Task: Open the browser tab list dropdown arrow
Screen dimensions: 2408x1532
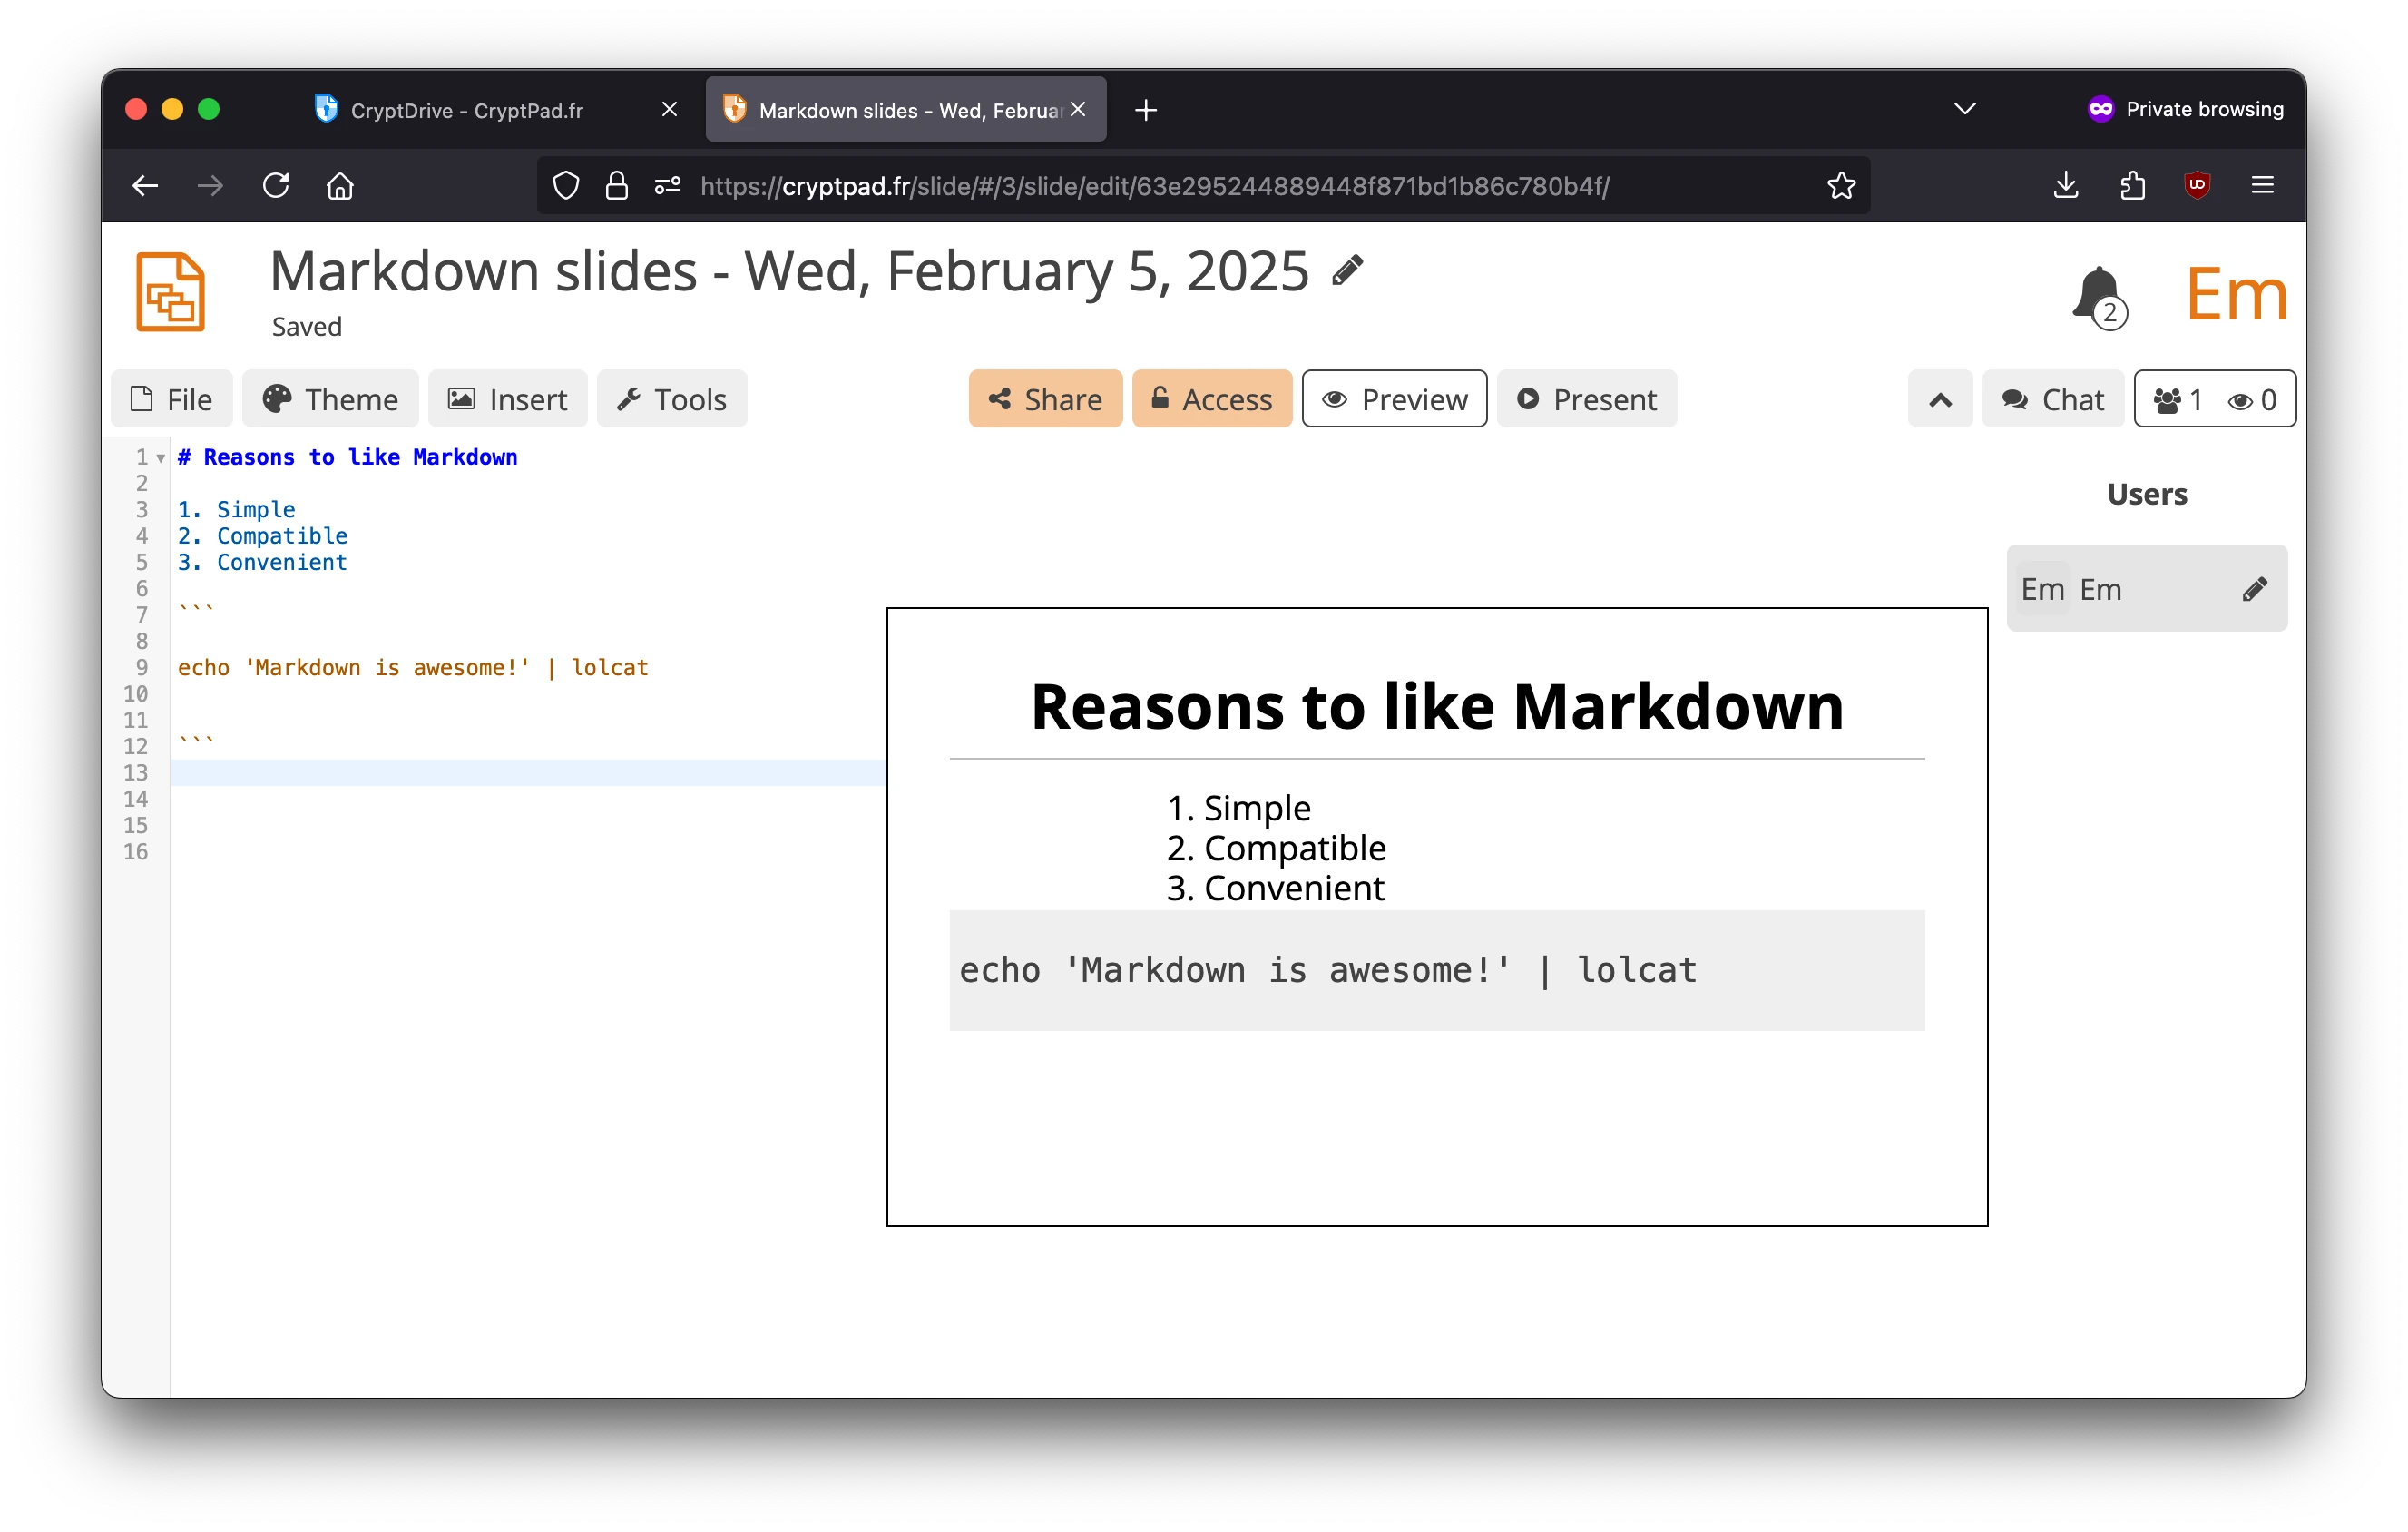Action: [1964, 108]
